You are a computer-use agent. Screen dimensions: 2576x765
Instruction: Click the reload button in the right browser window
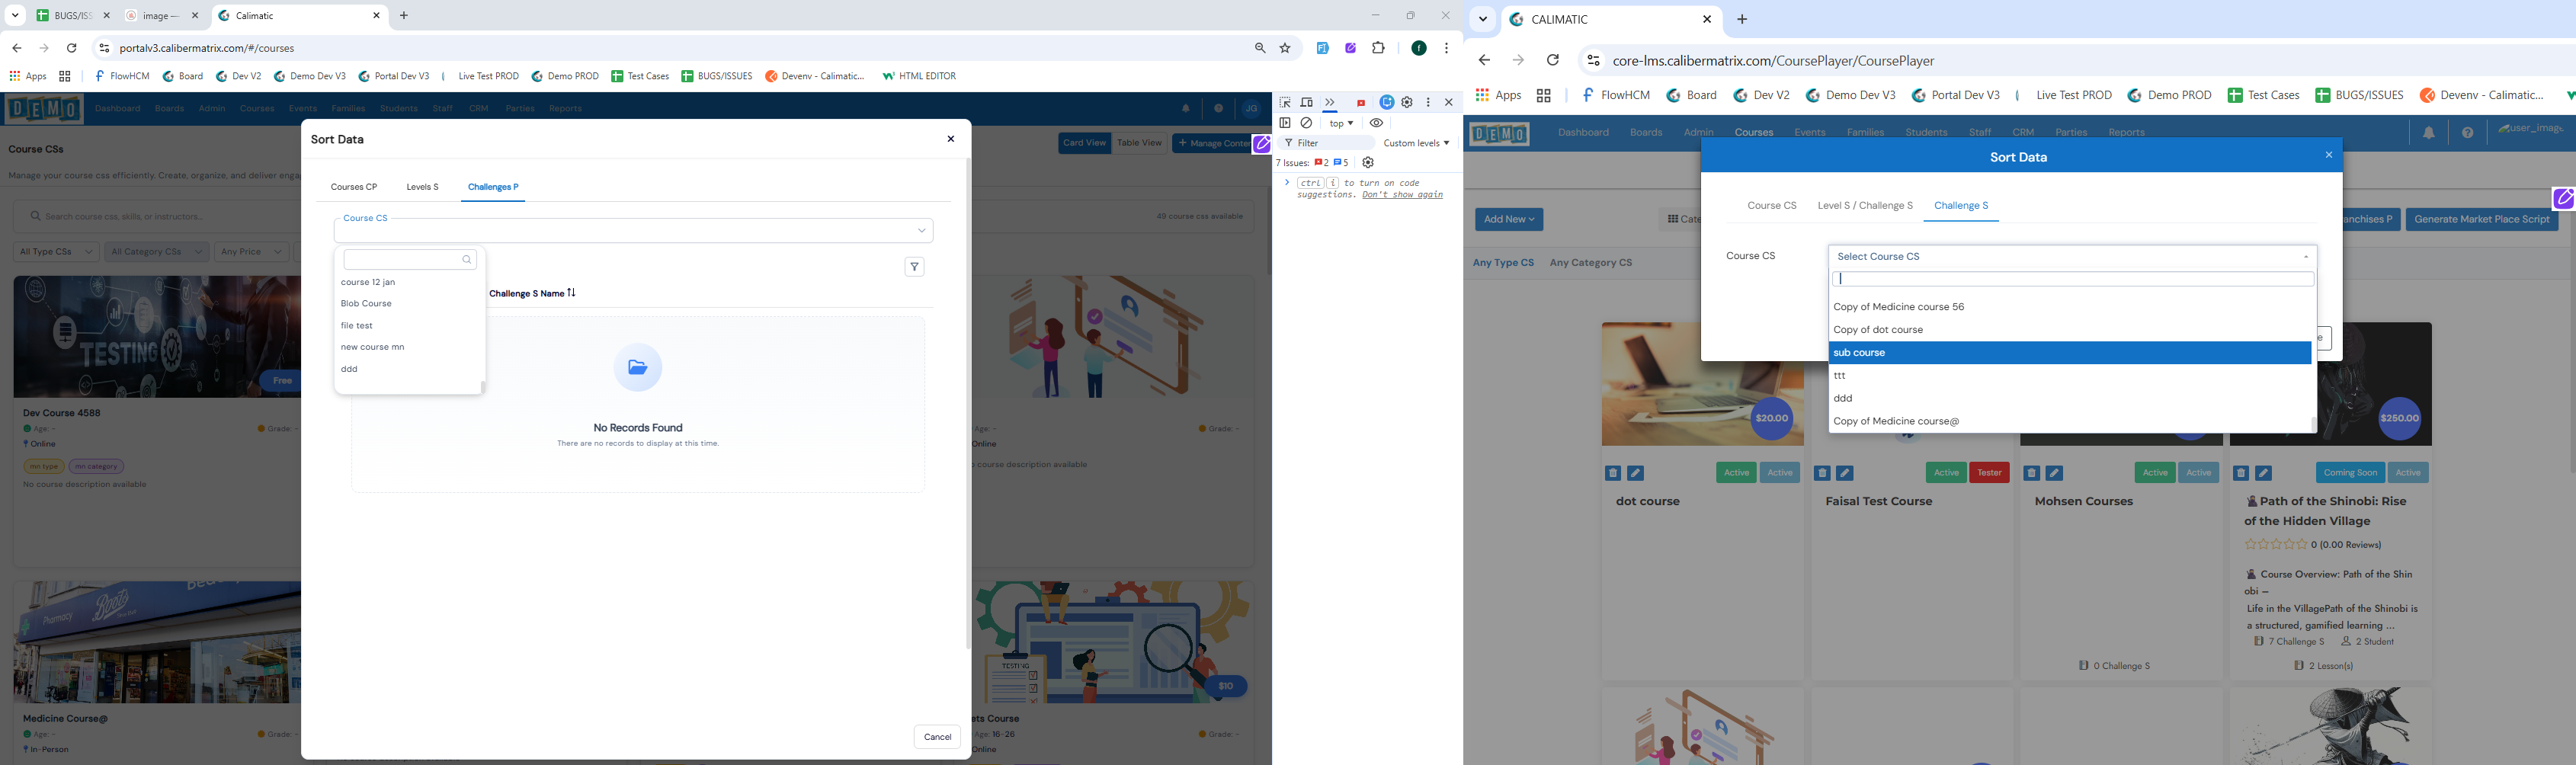[x=1552, y=61]
